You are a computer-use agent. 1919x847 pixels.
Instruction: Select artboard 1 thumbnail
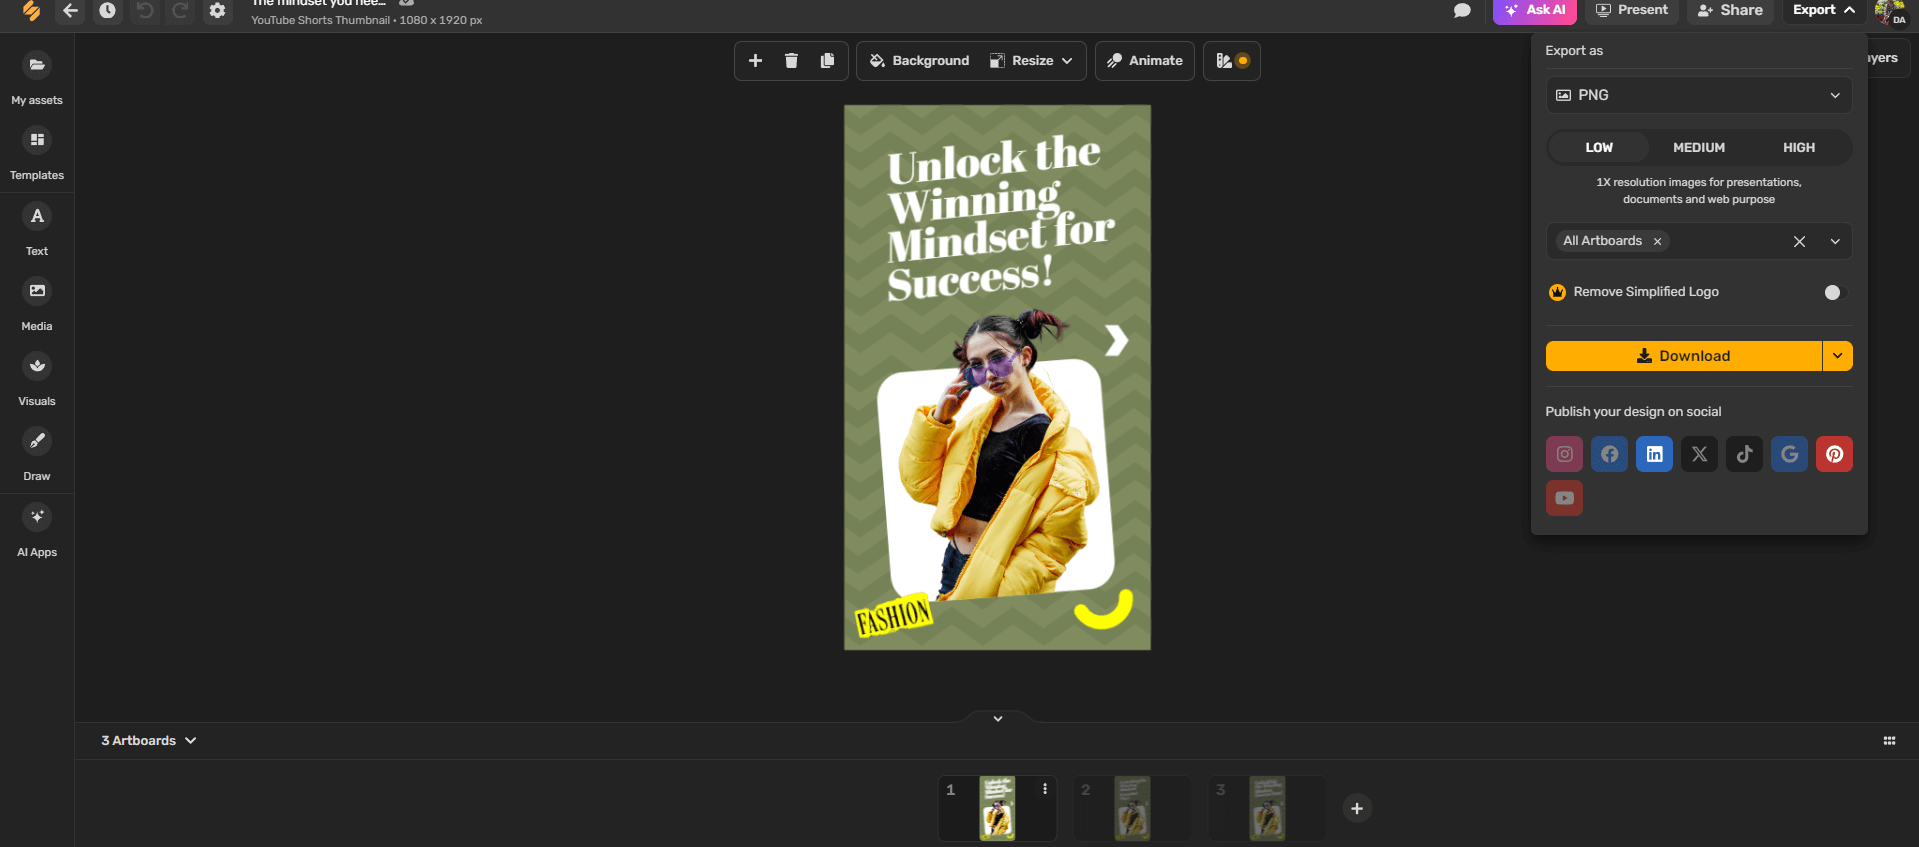996,808
